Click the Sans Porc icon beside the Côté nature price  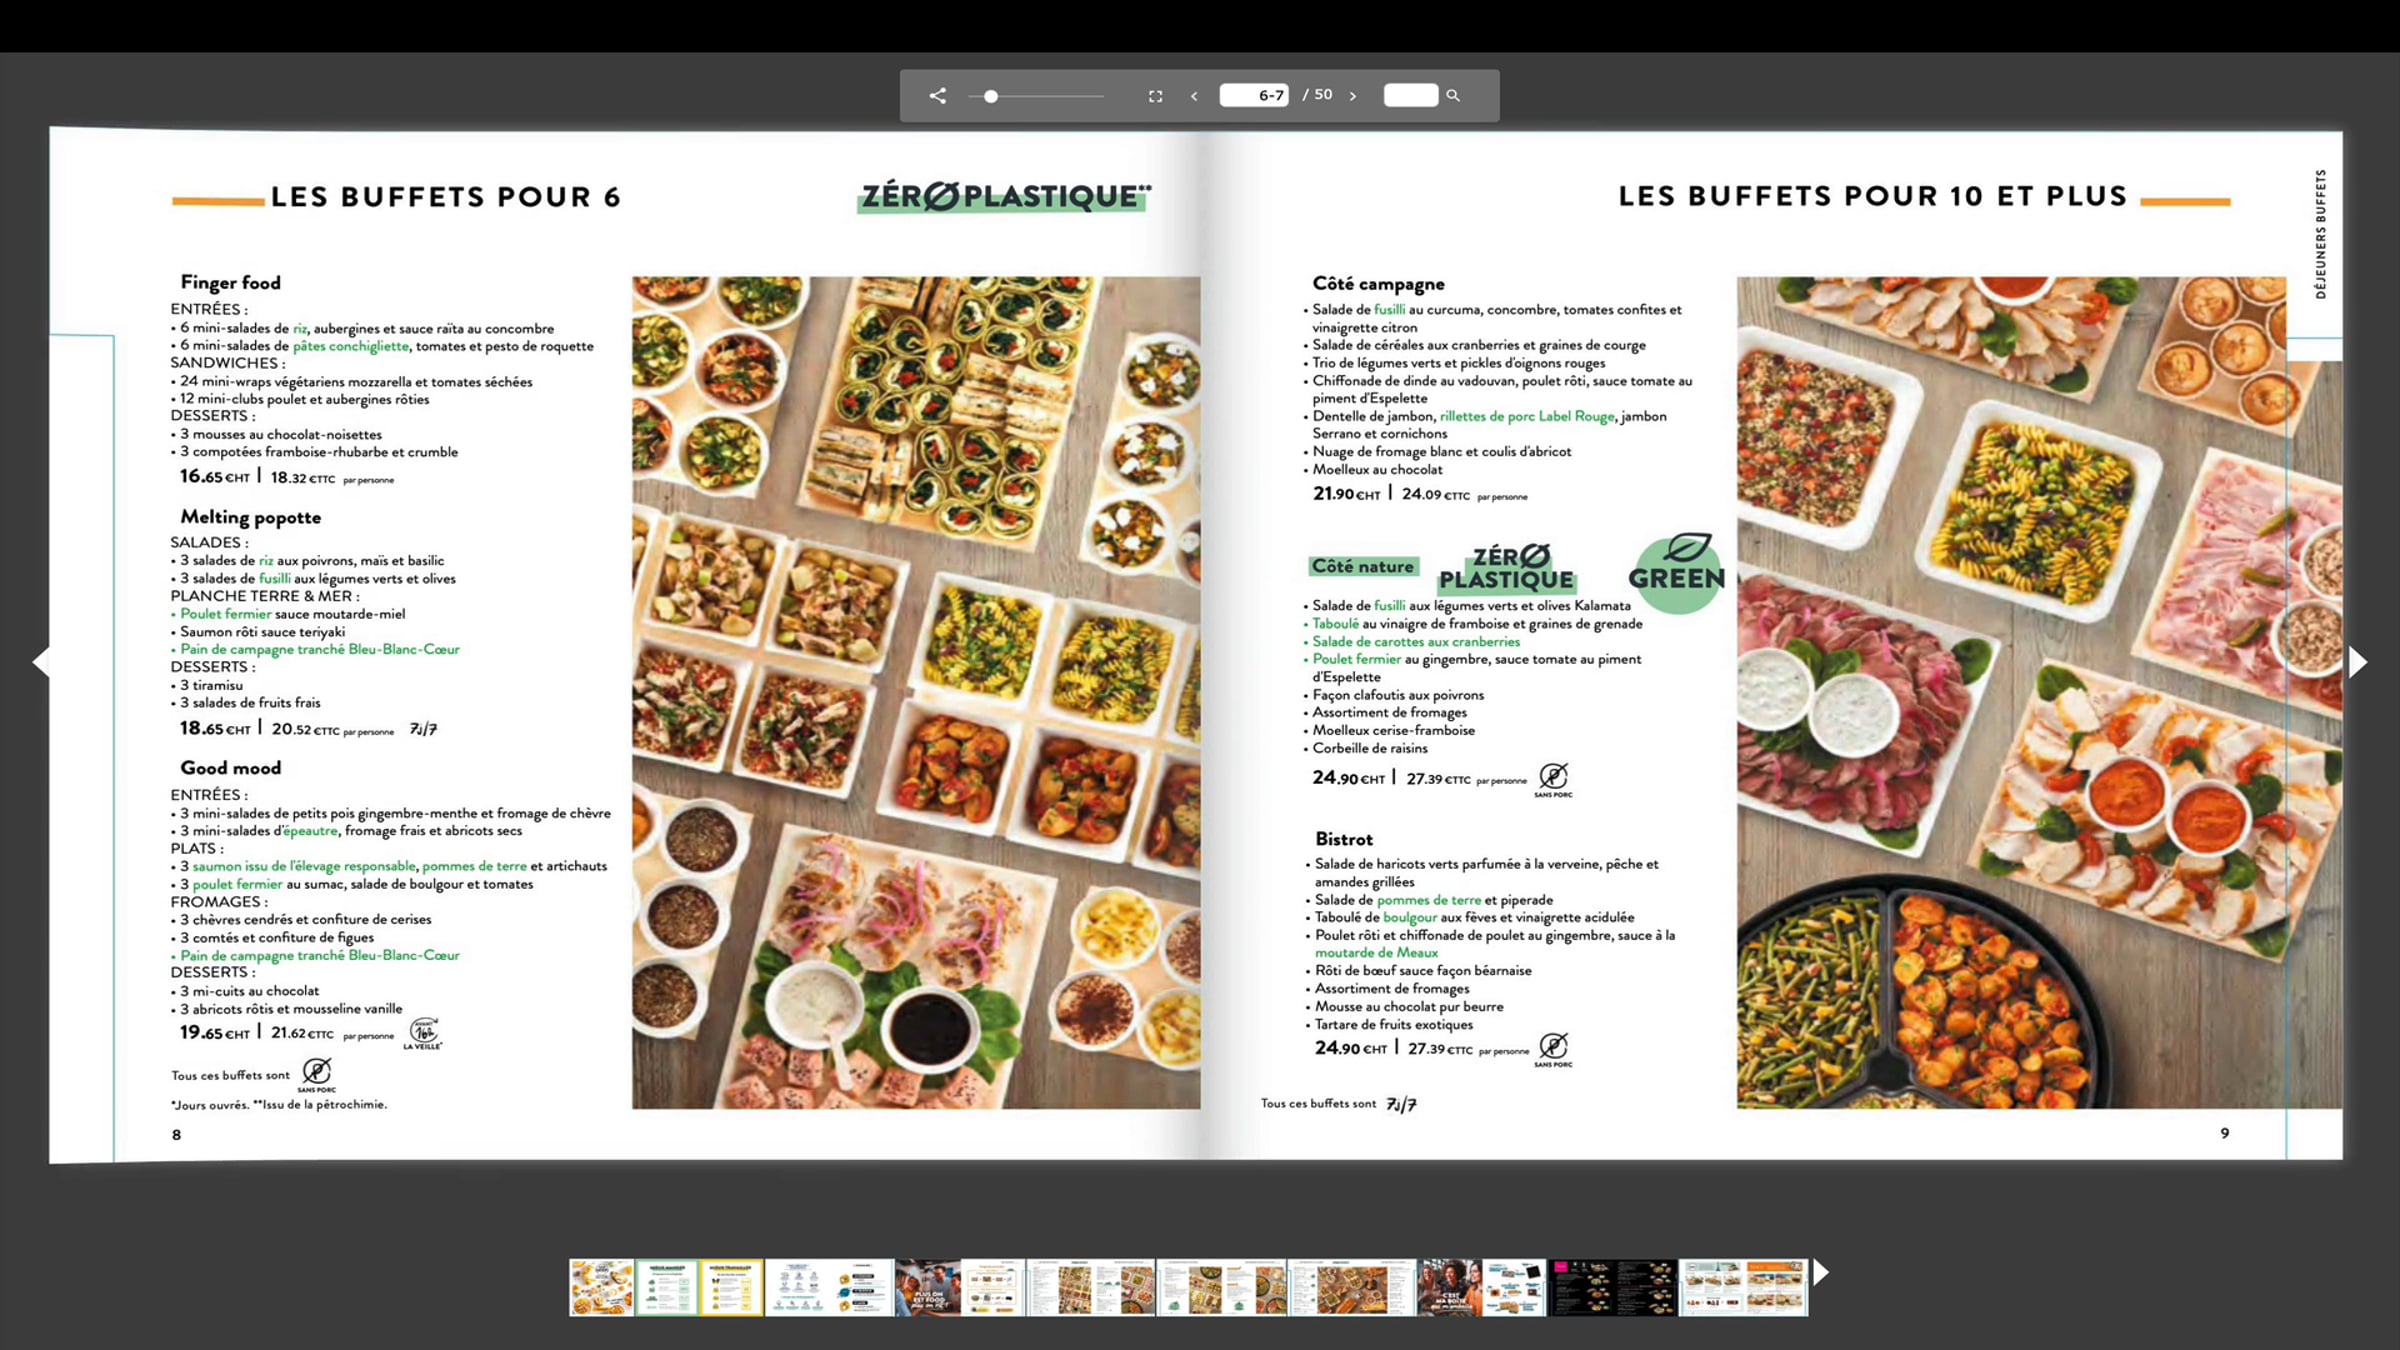1553,779
